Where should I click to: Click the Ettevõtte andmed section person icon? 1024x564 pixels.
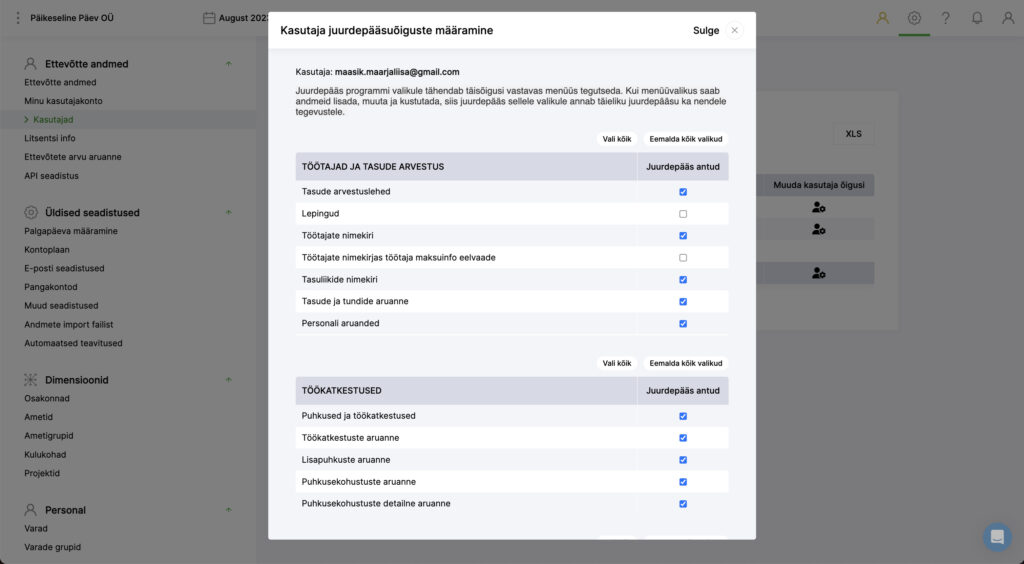click(x=31, y=63)
